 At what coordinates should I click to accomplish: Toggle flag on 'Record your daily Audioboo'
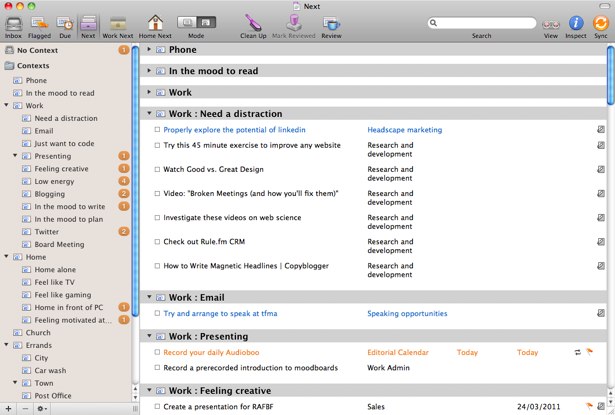coord(589,352)
